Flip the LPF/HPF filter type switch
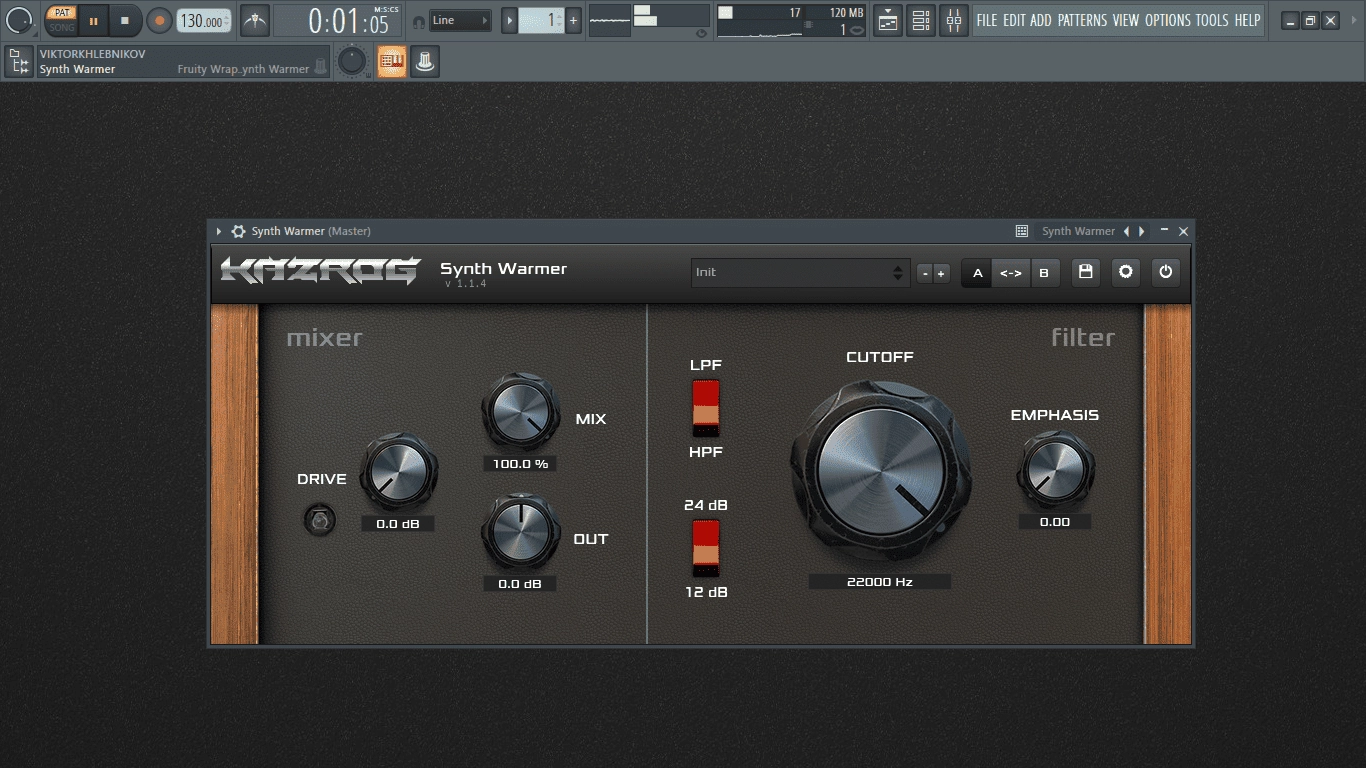The image size is (1366, 768). [x=706, y=408]
